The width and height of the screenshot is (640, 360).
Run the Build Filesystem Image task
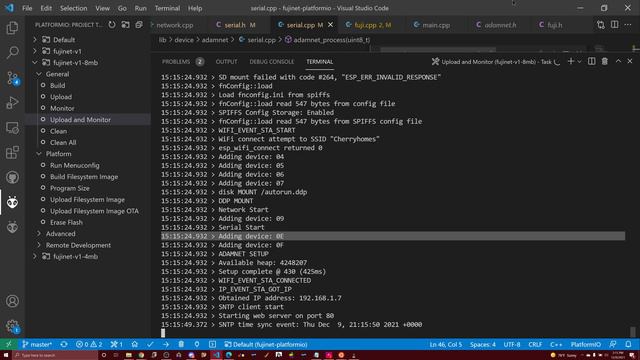[x=84, y=177]
